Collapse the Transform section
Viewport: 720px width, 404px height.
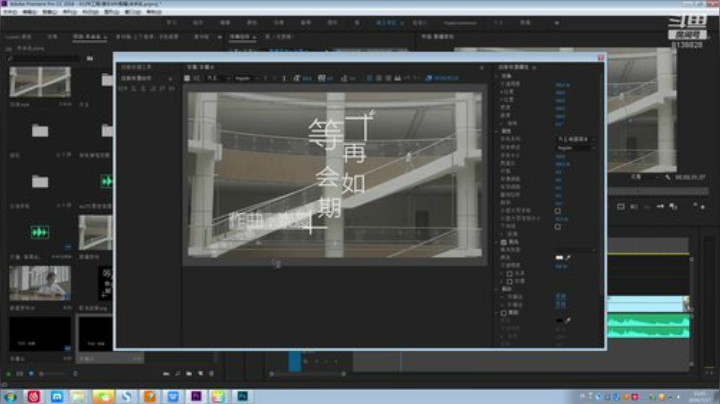[x=497, y=76]
